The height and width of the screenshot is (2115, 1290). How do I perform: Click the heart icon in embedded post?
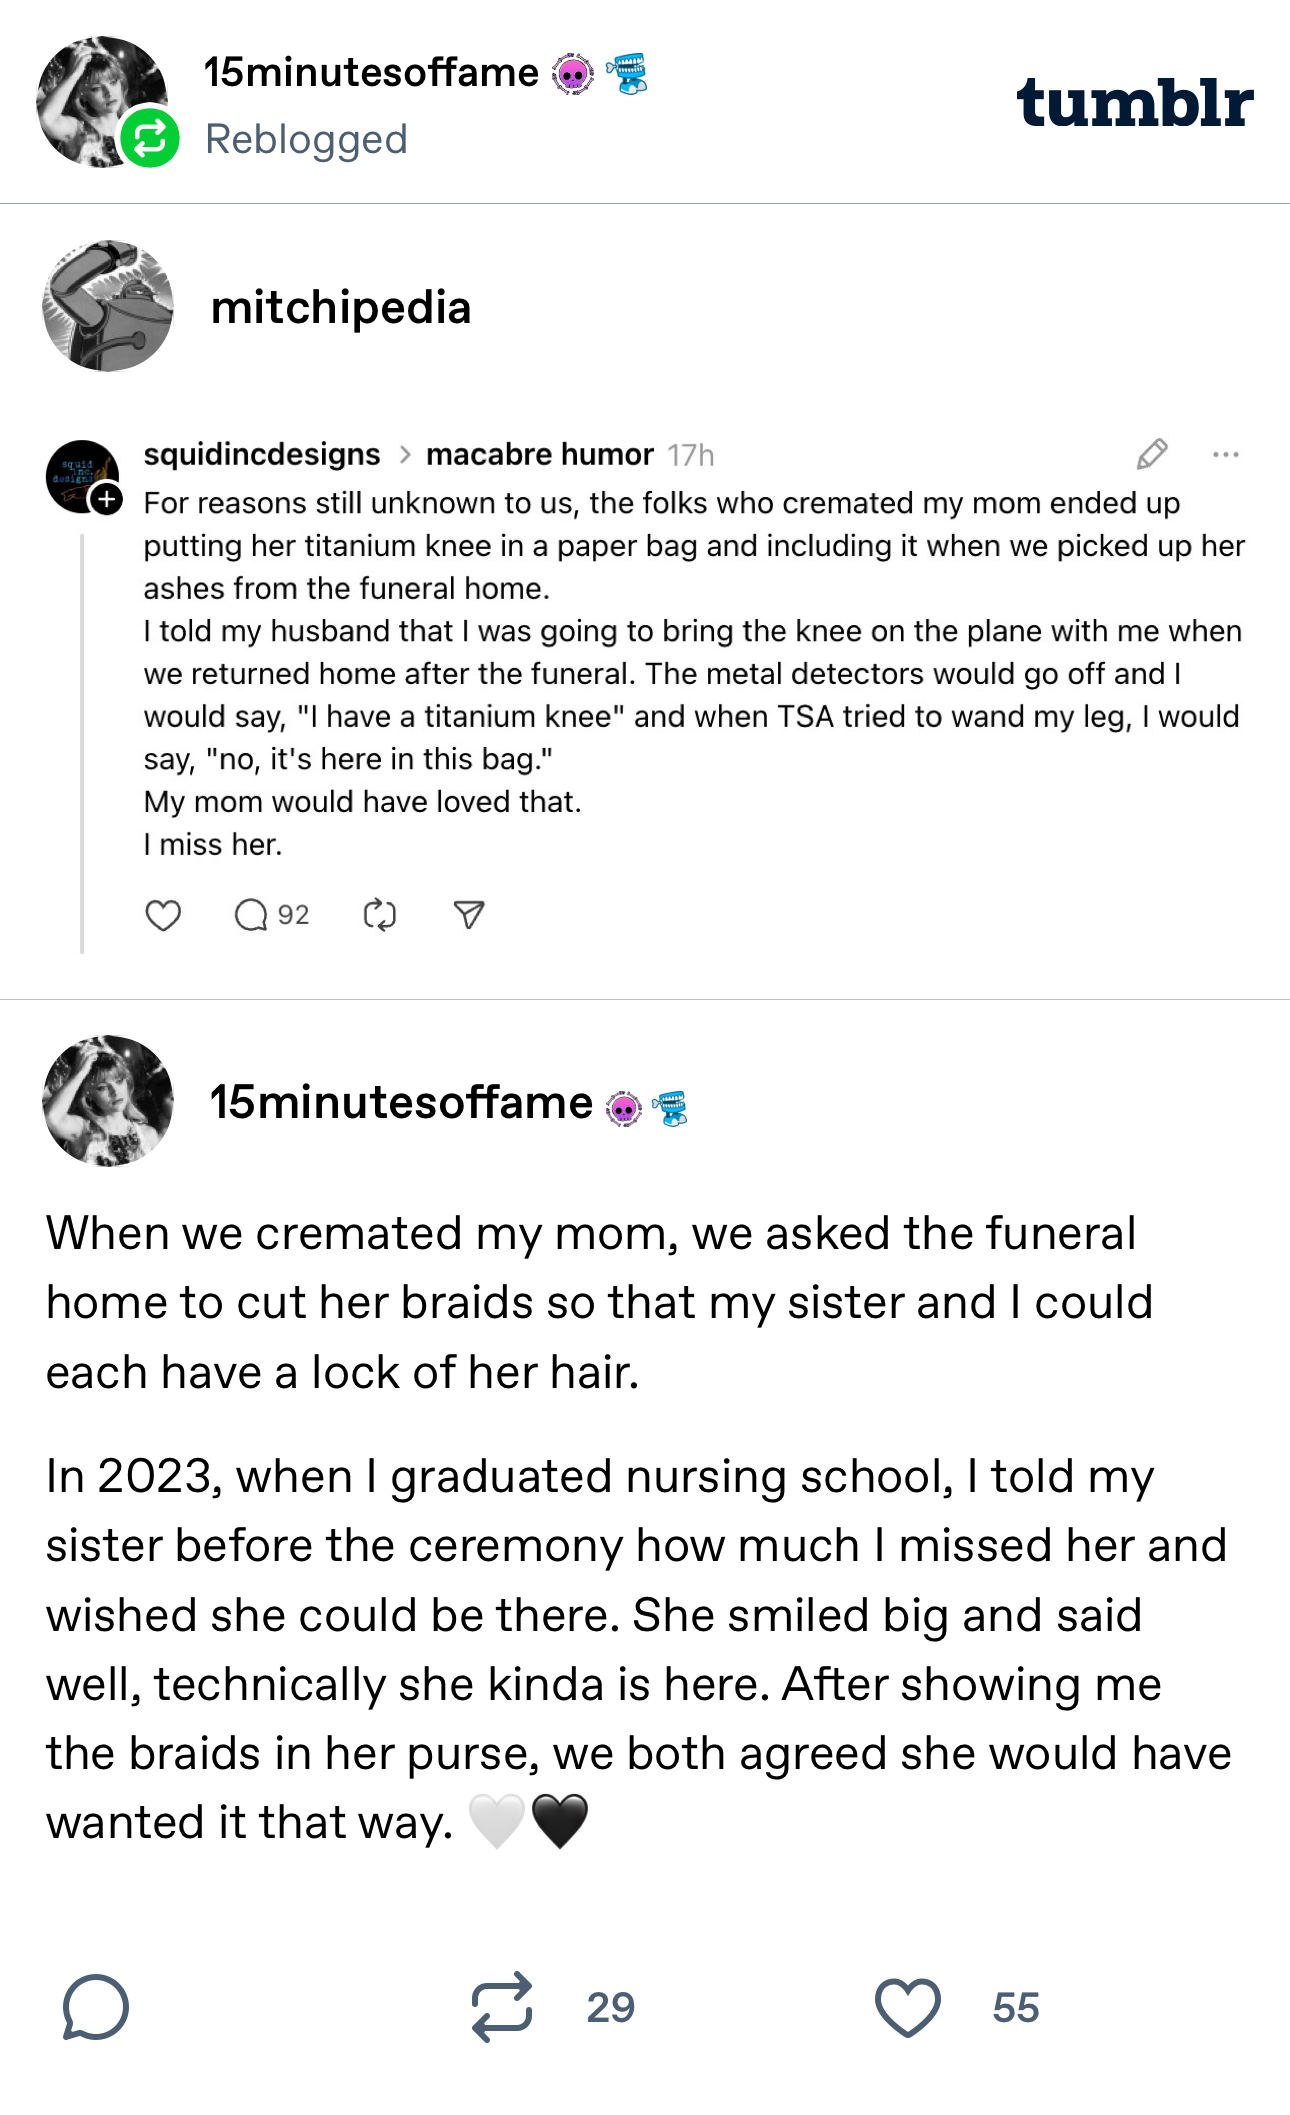click(x=163, y=915)
